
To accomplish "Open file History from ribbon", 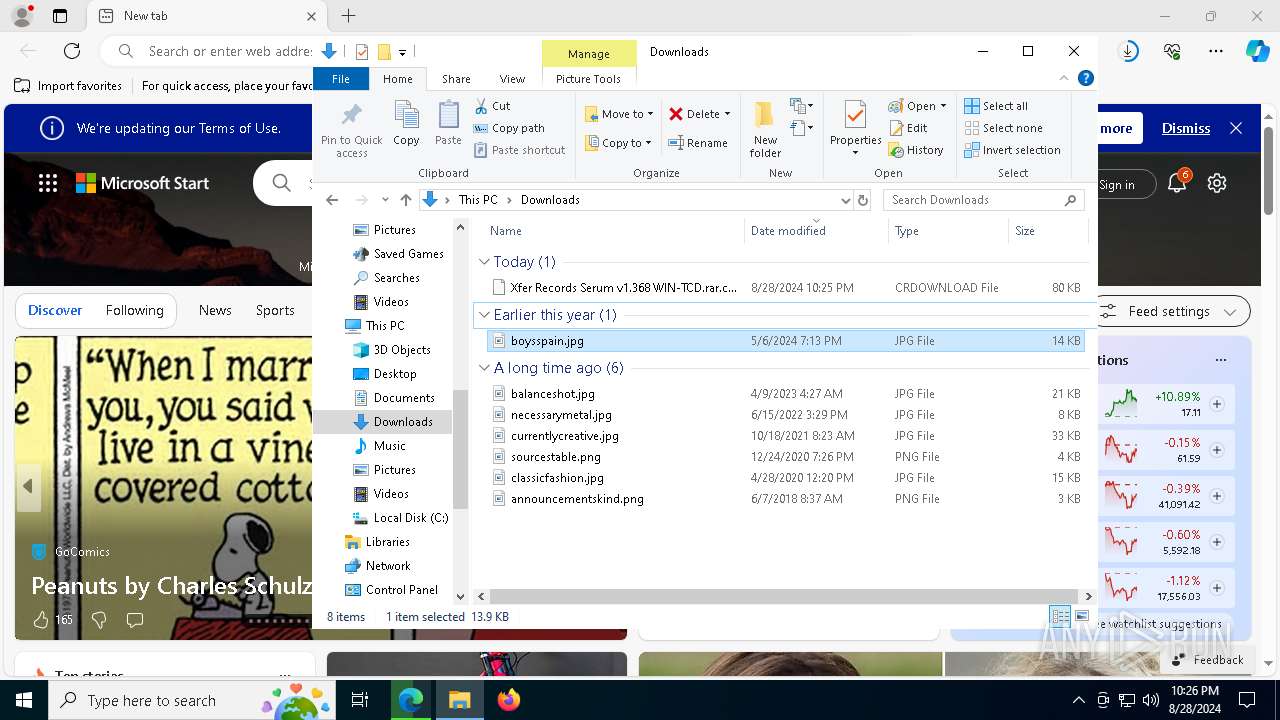I will [x=915, y=150].
